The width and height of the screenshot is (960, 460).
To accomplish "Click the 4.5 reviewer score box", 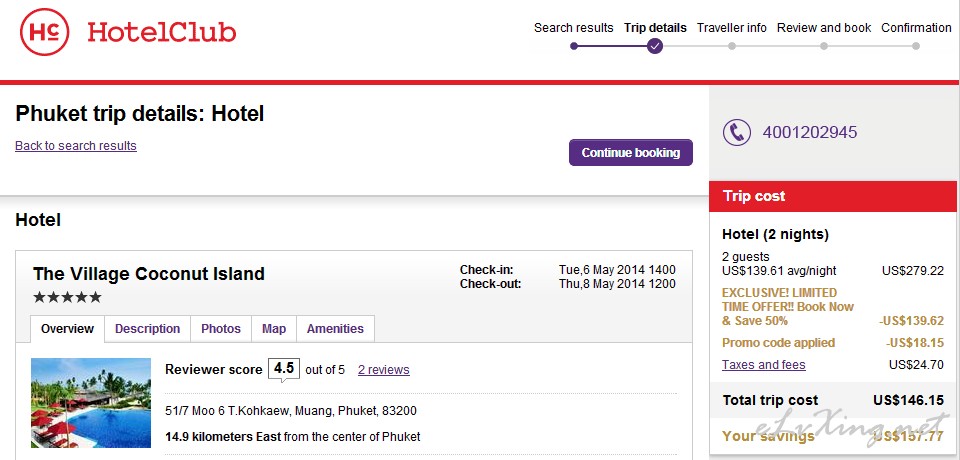I will click(x=284, y=369).
